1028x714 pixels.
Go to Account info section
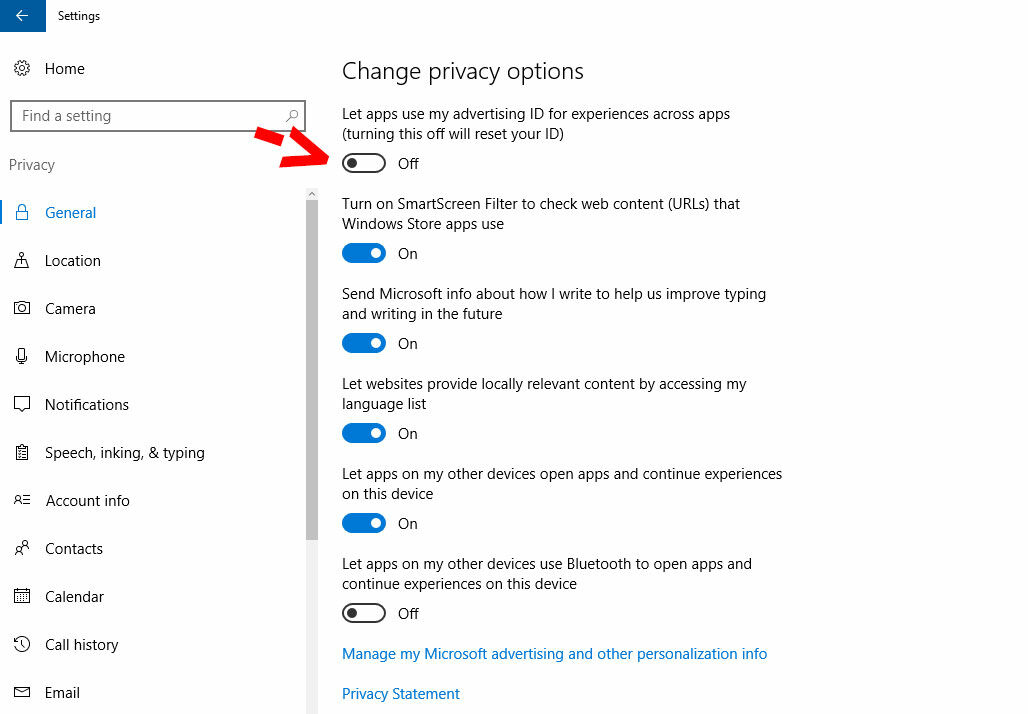coord(88,501)
